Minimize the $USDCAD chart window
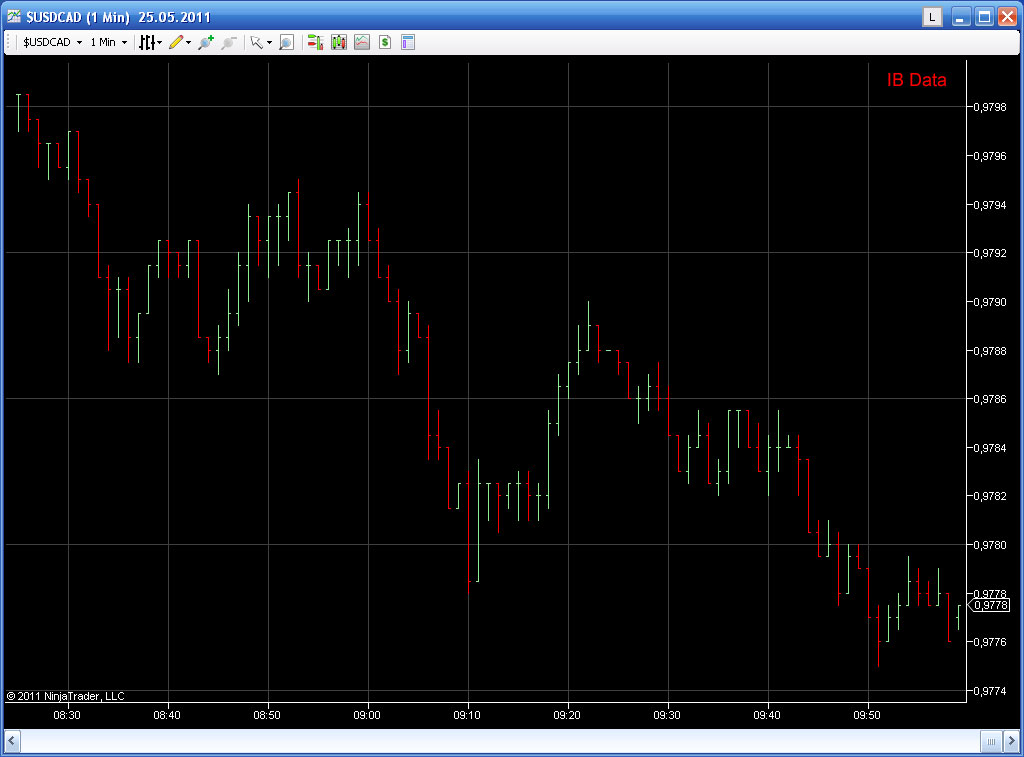The width and height of the screenshot is (1024, 757). pyautogui.click(x=960, y=17)
